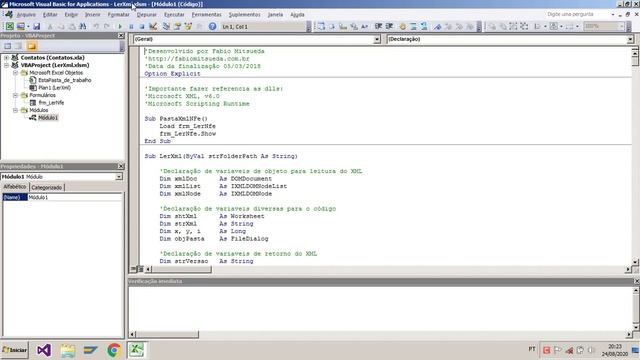Click the Outdent icon in Edit toolbar

pos(389,27)
